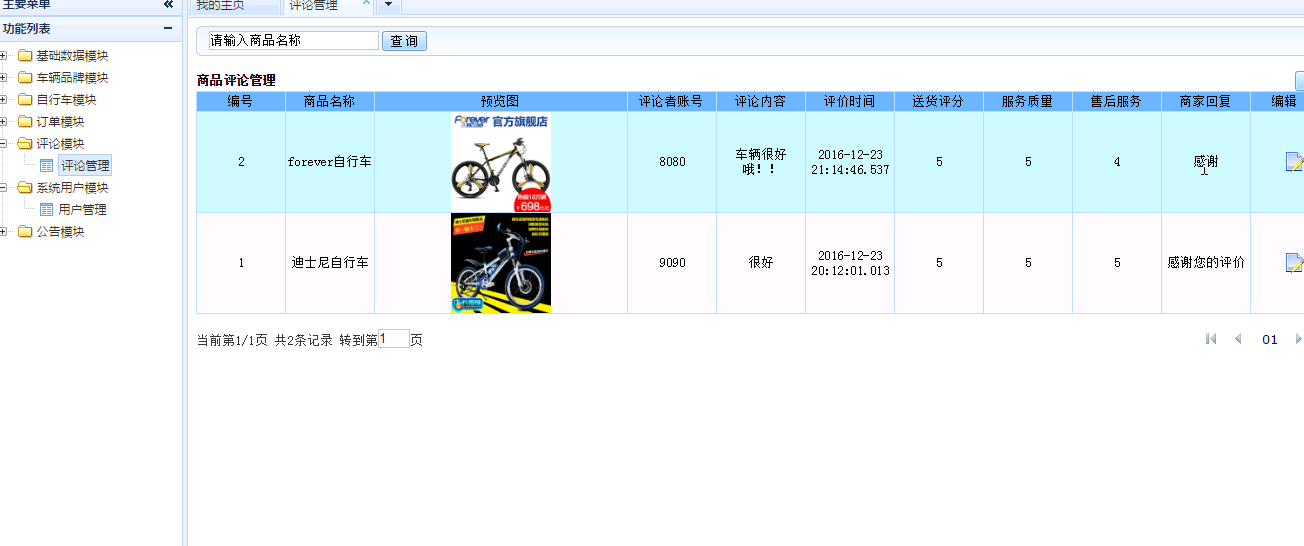Click the 编号 column header
The width and height of the screenshot is (1304, 546).
[x=241, y=101]
